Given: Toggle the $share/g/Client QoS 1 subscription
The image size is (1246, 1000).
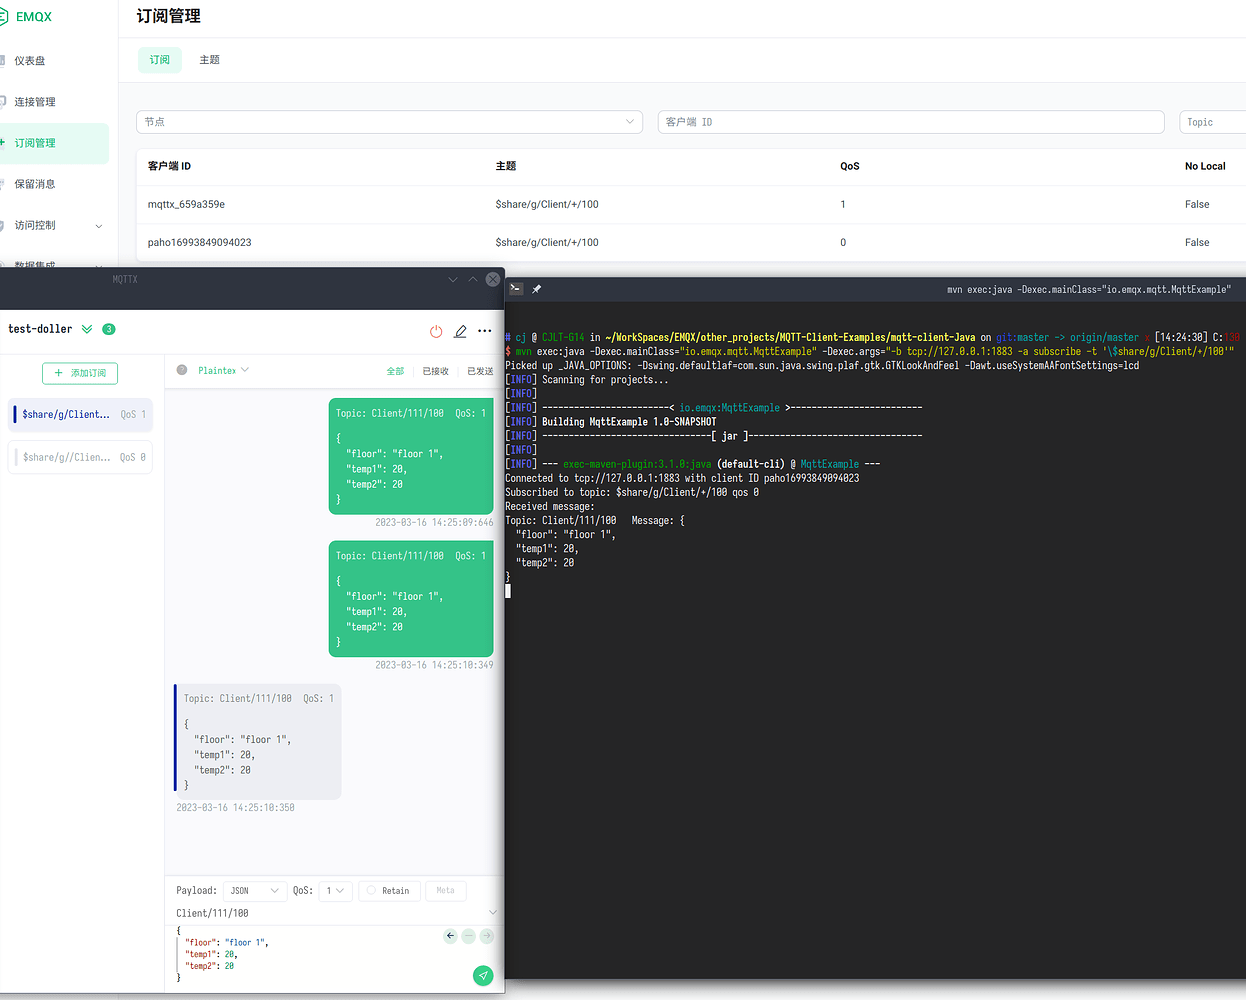Looking at the screenshot, I should coord(80,414).
